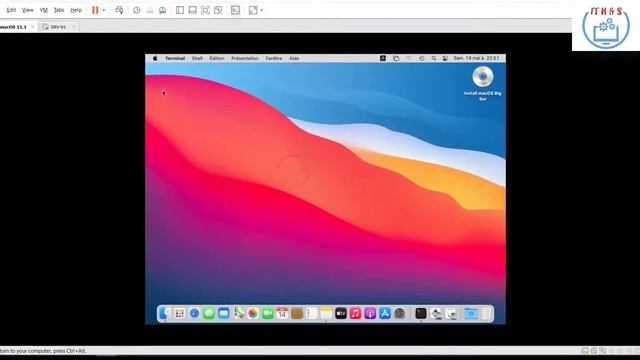Click the date and time in menu bar
640x360 pixels.
click(476, 58)
